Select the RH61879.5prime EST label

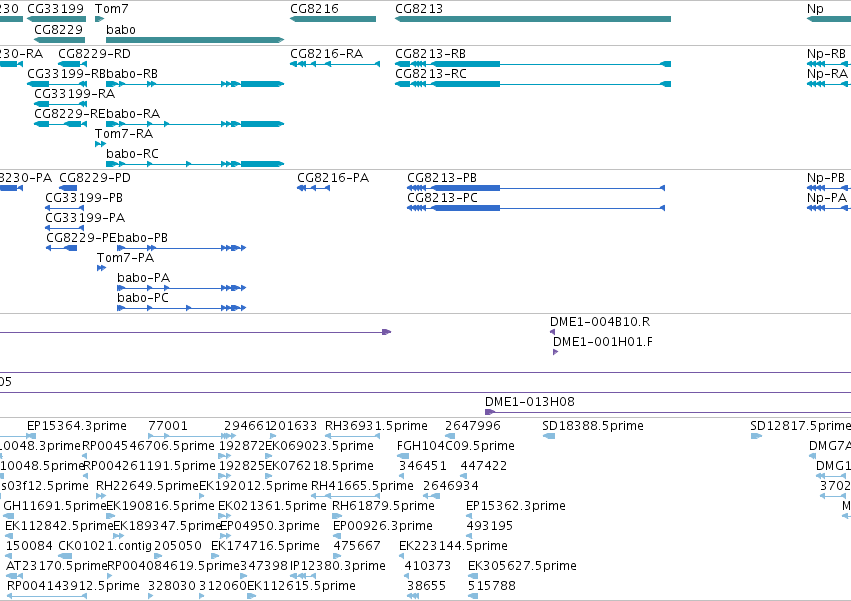(x=383, y=506)
